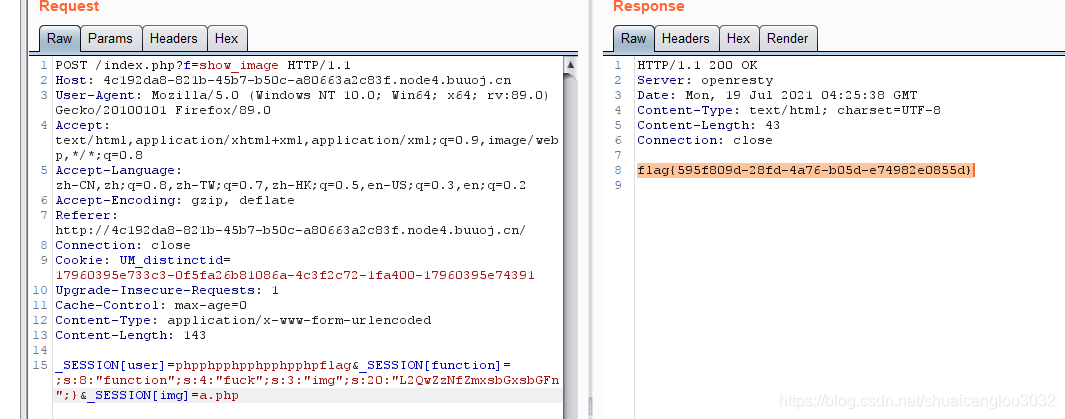Screen dimensions: 1065x419
Task: Click the request Connection: close line
Action: [123, 245]
